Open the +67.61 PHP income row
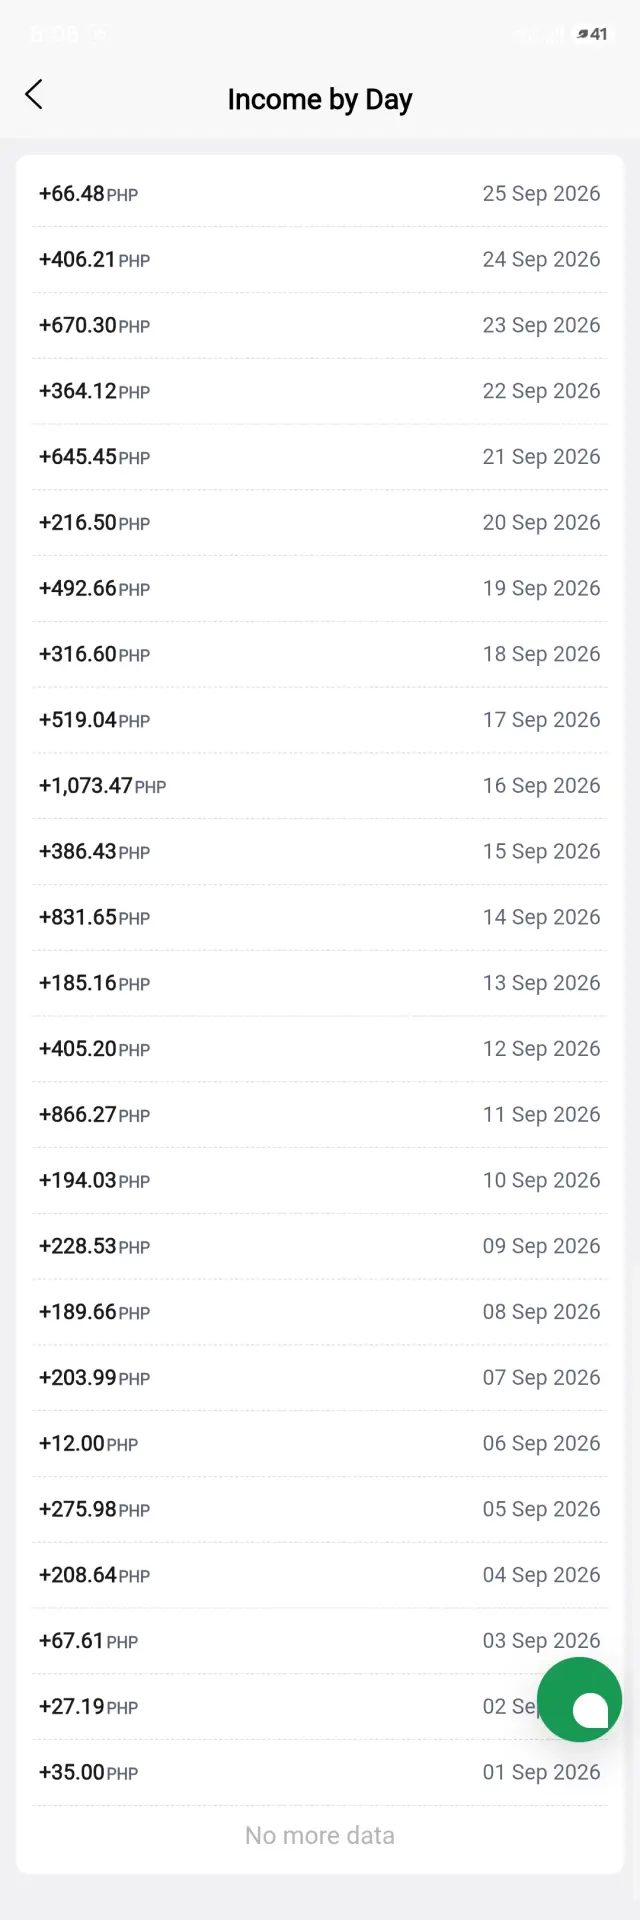The width and height of the screenshot is (640, 1920). point(320,1641)
